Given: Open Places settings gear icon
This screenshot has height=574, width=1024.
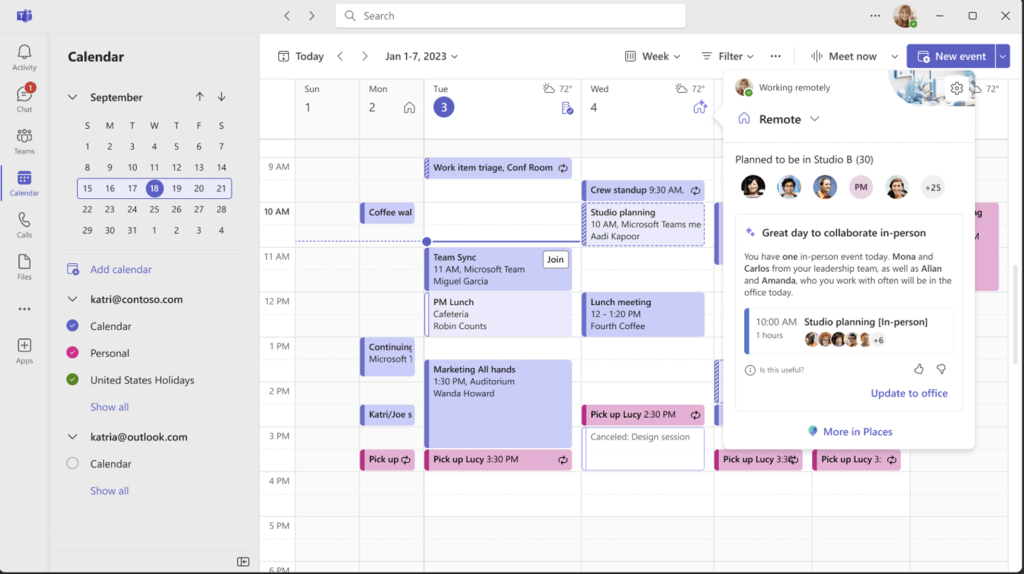Looking at the screenshot, I should click(x=957, y=88).
